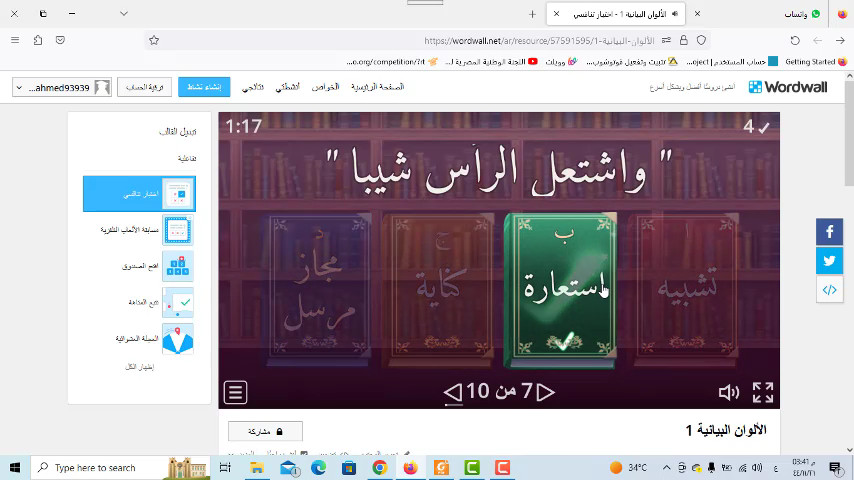Open a new browser tab
The image size is (854, 480).
coord(532,14)
